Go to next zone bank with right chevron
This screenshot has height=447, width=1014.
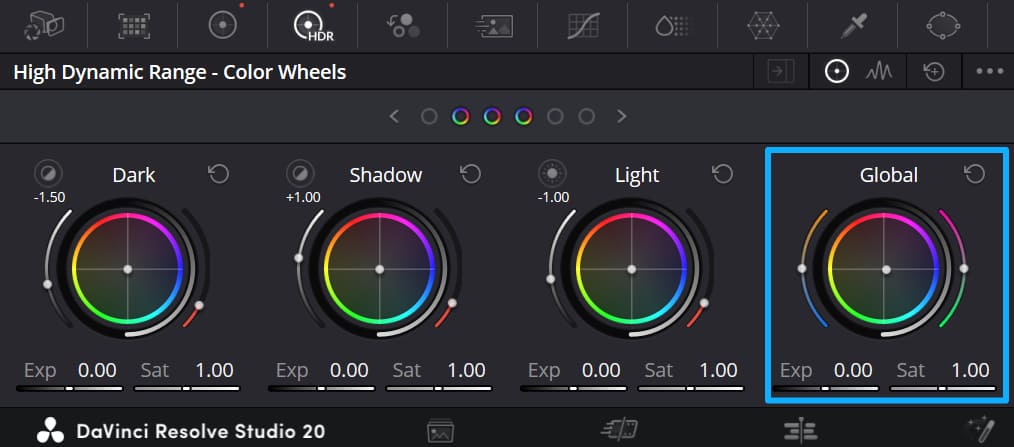[621, 116]
